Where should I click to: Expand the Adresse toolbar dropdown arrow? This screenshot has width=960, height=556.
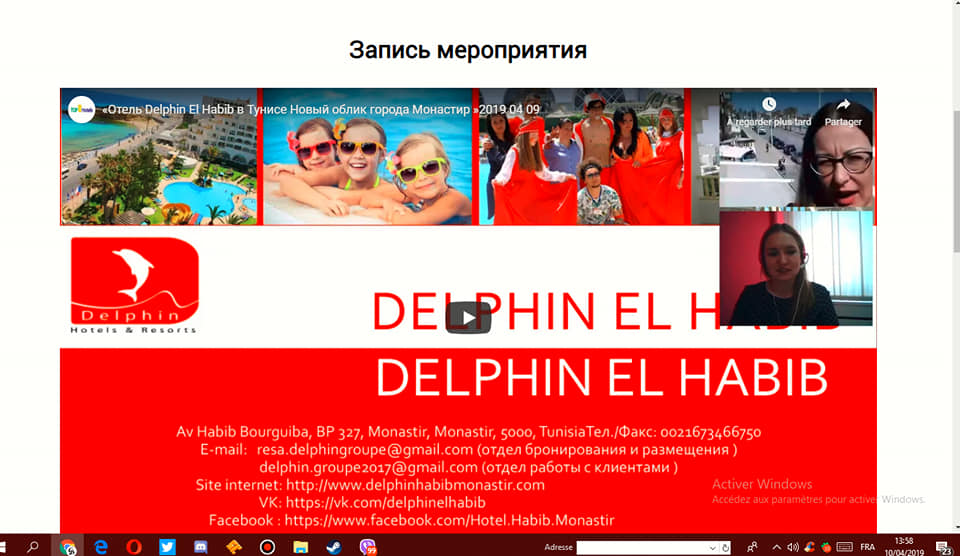tap(713, 547)
